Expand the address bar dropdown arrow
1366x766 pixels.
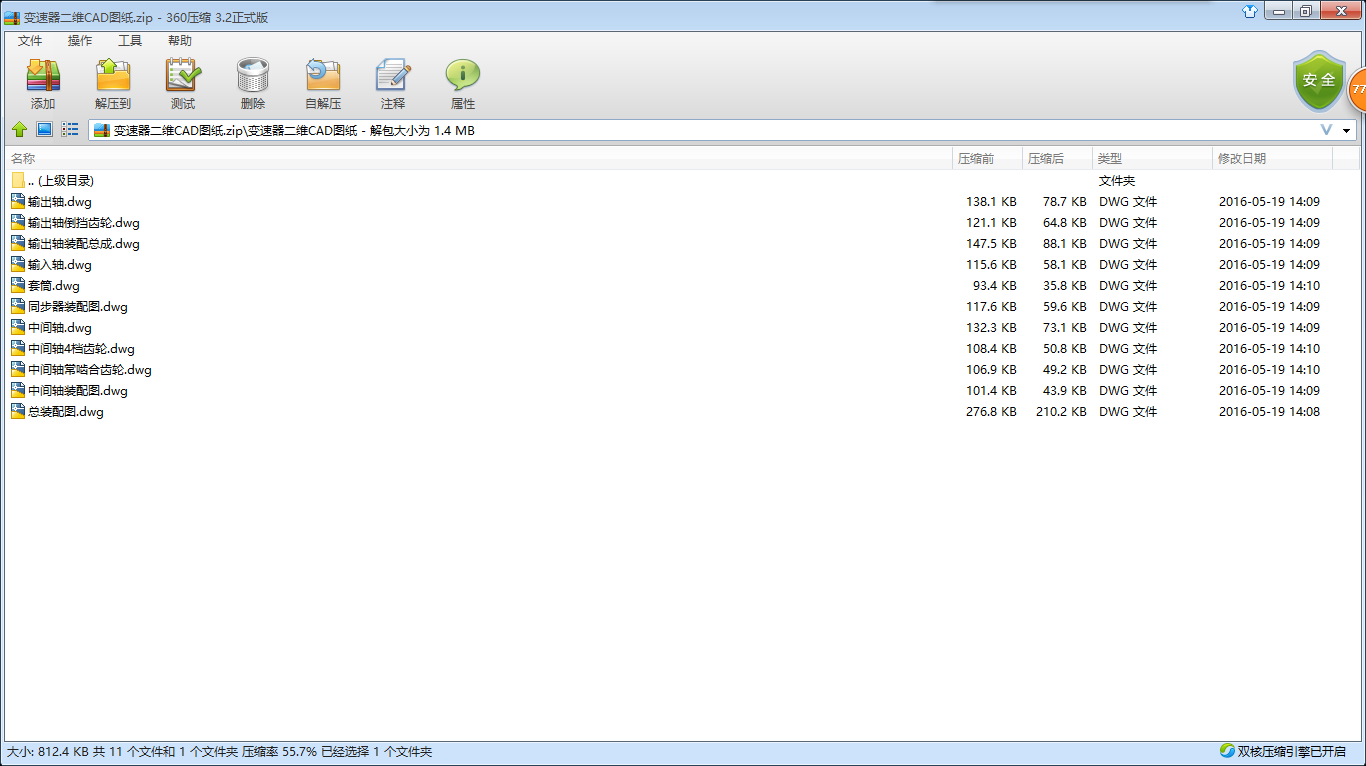1347,131
